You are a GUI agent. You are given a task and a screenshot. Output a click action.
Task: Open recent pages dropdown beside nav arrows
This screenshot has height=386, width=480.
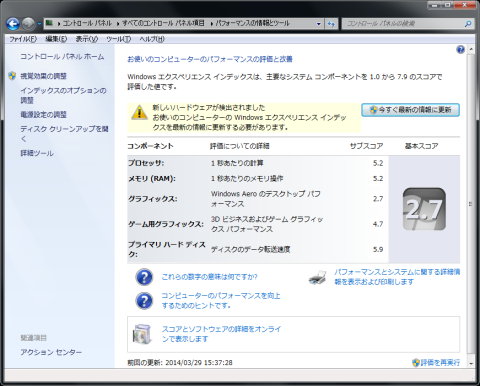(39, 24)
